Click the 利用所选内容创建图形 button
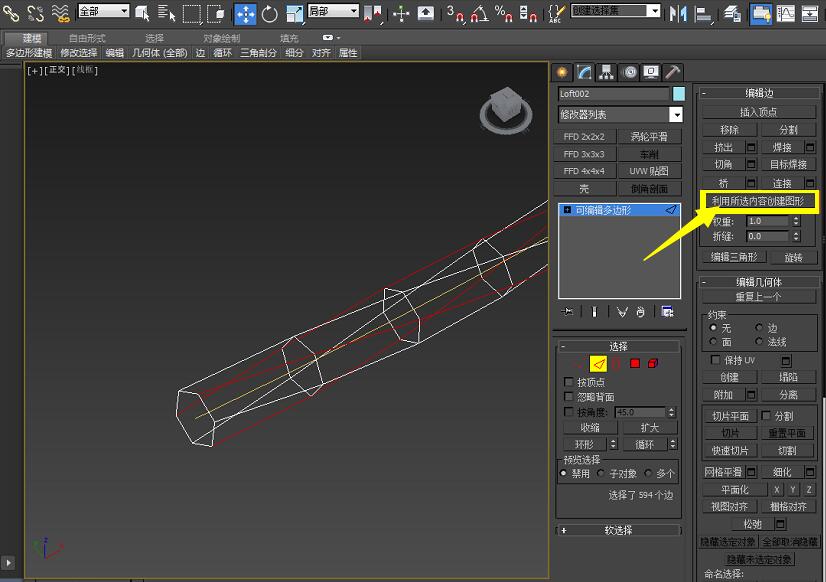Screen dimensions: 826x582 point(758,202)
